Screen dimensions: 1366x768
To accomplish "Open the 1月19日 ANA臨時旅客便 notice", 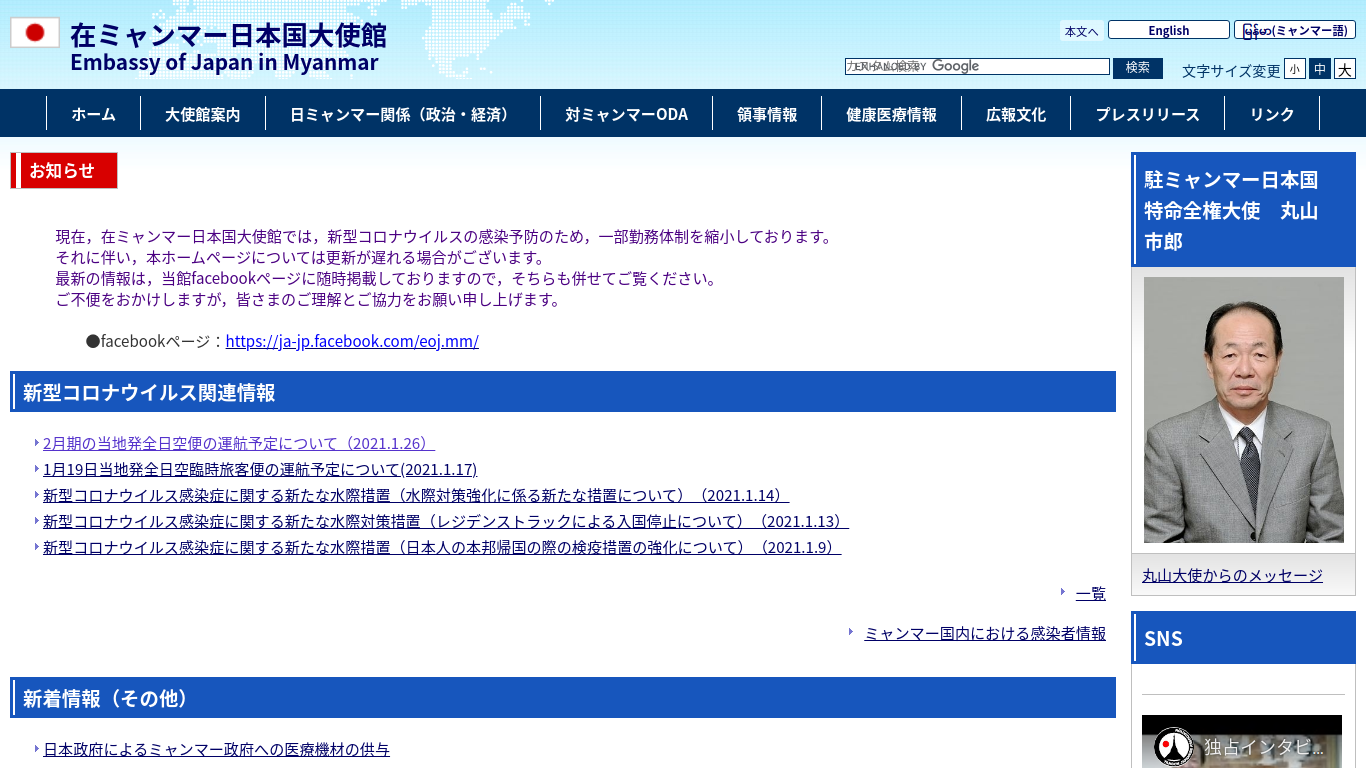I will point(260,469).
